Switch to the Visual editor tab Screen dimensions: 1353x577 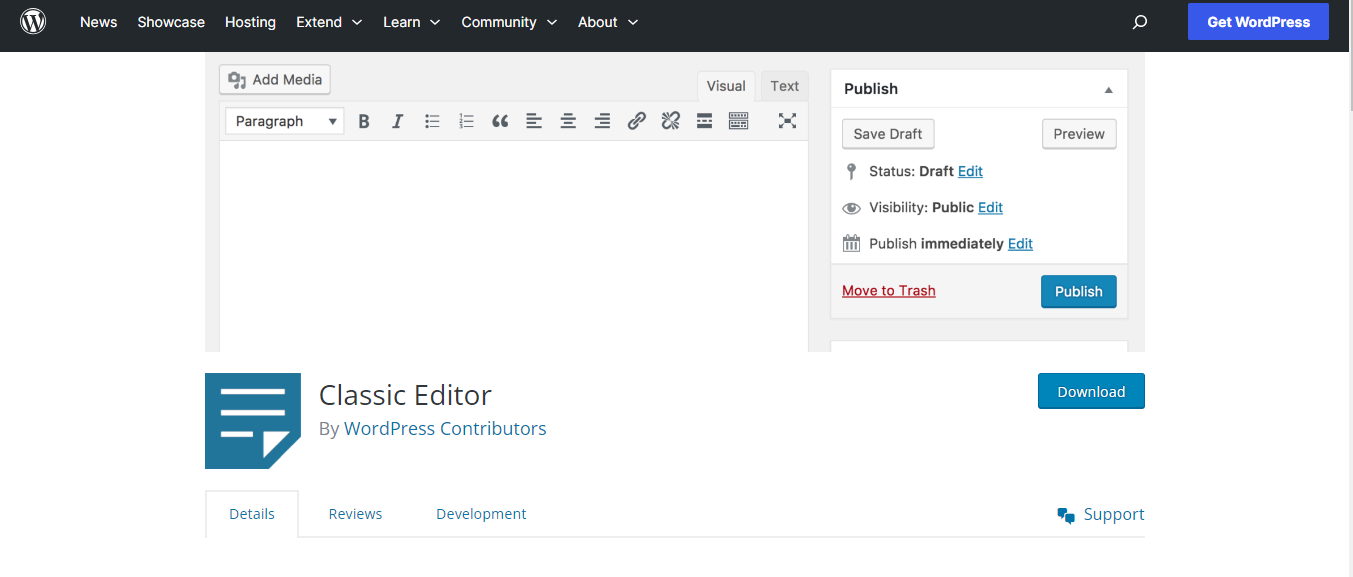point(726,86)
